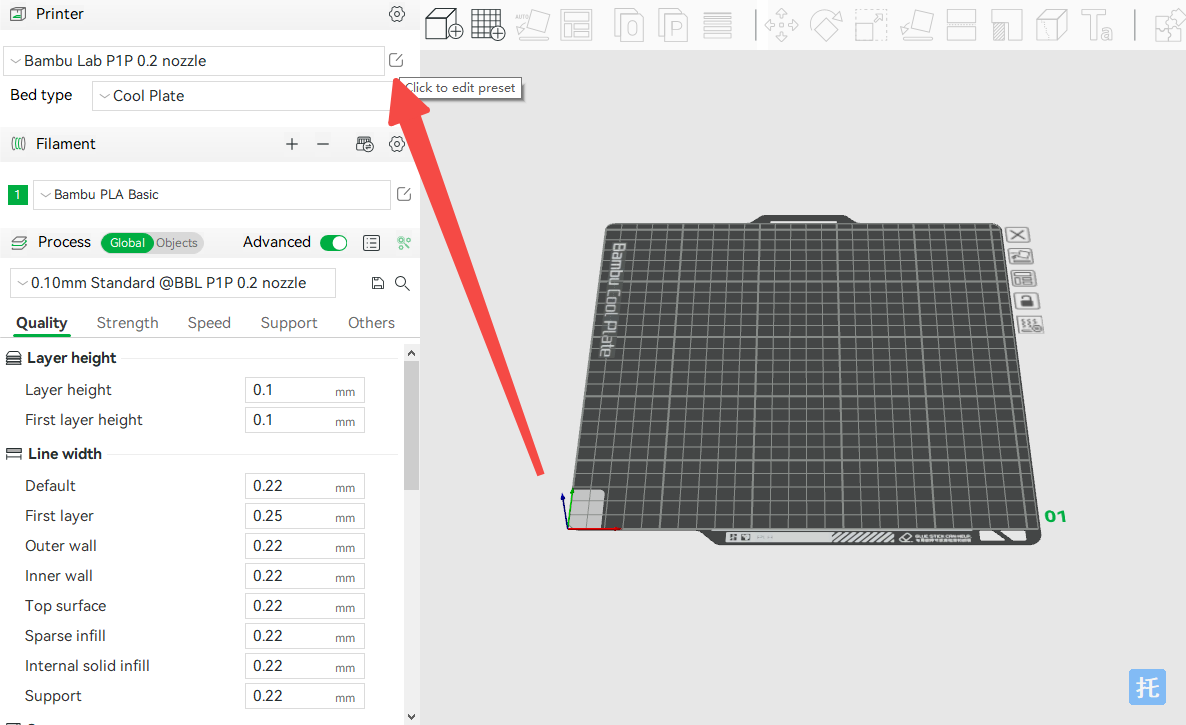Click Split to parts icon

pos(672,25)
